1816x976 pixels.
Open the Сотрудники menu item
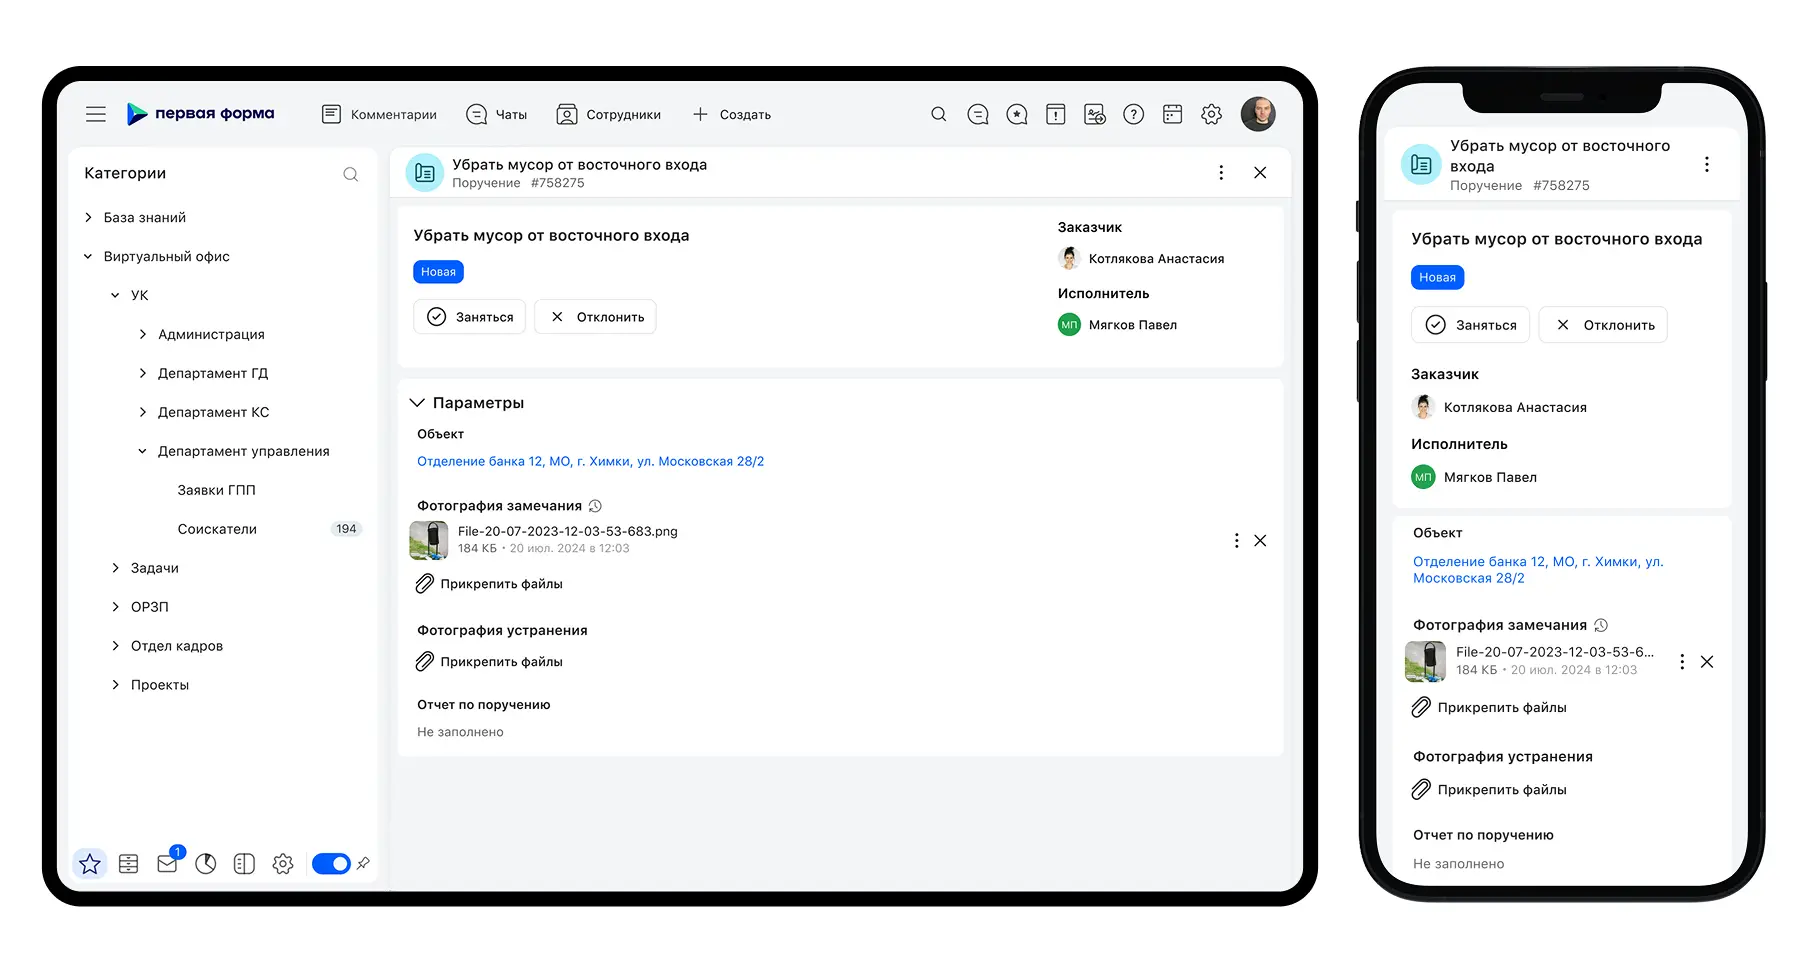pos(609,114)
